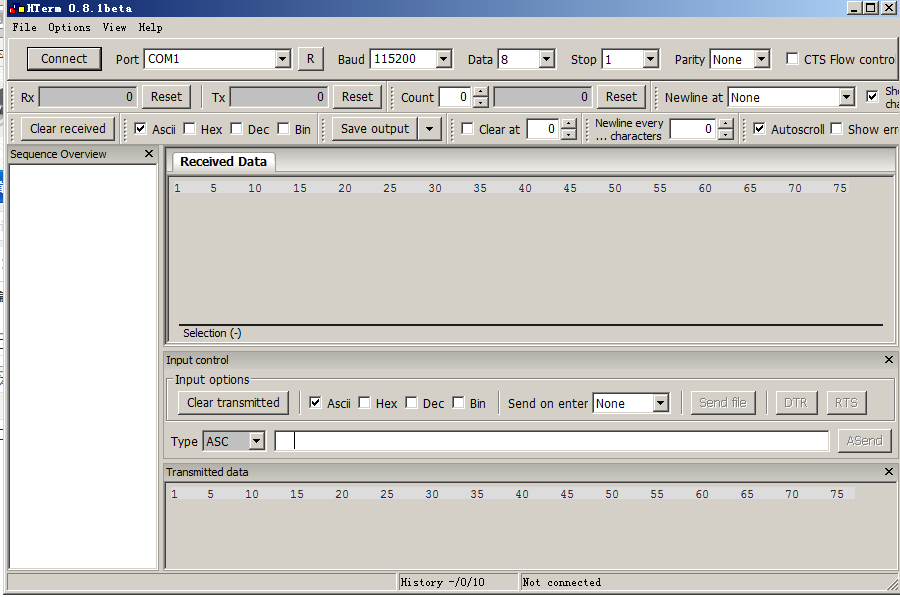Click the Count value input field

pyautogui.click(x=457, y=97)
